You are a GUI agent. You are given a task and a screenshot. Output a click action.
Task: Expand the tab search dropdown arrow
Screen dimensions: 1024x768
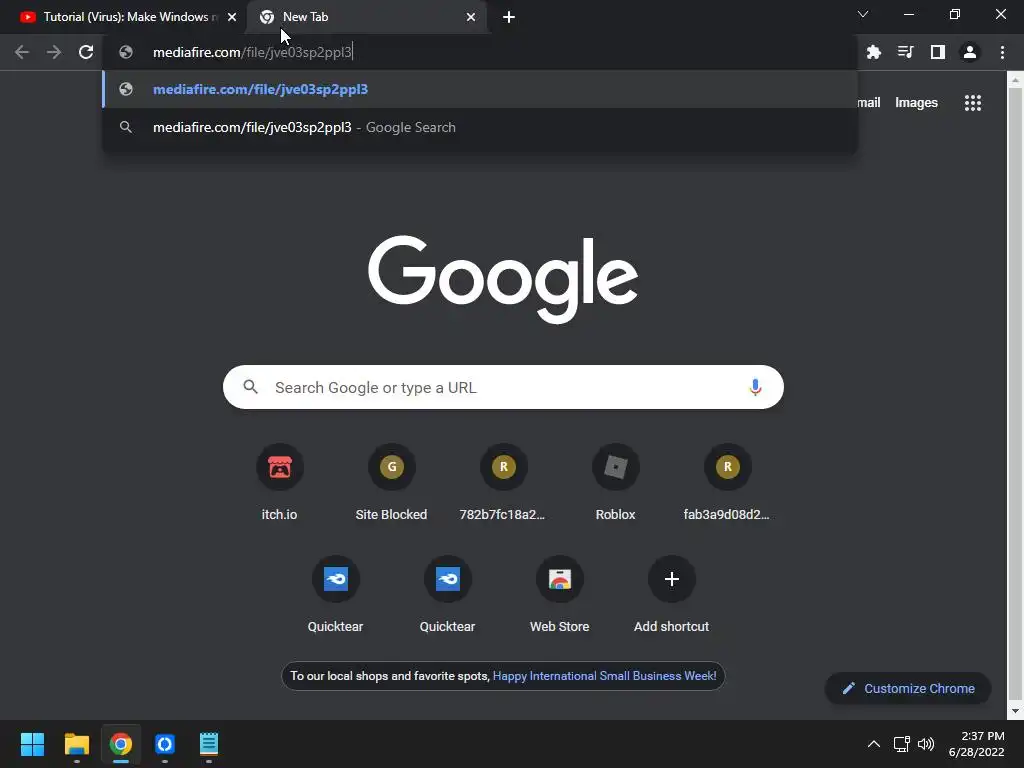point(863,14)
